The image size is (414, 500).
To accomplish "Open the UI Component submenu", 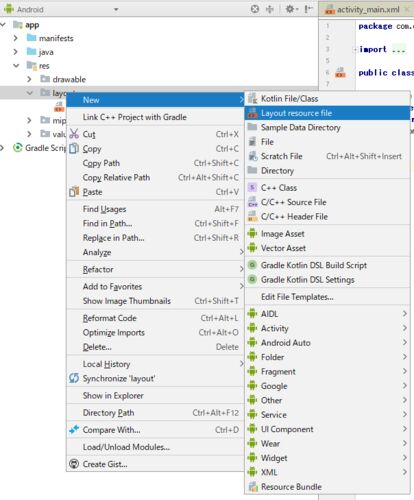I will point(327,429).
